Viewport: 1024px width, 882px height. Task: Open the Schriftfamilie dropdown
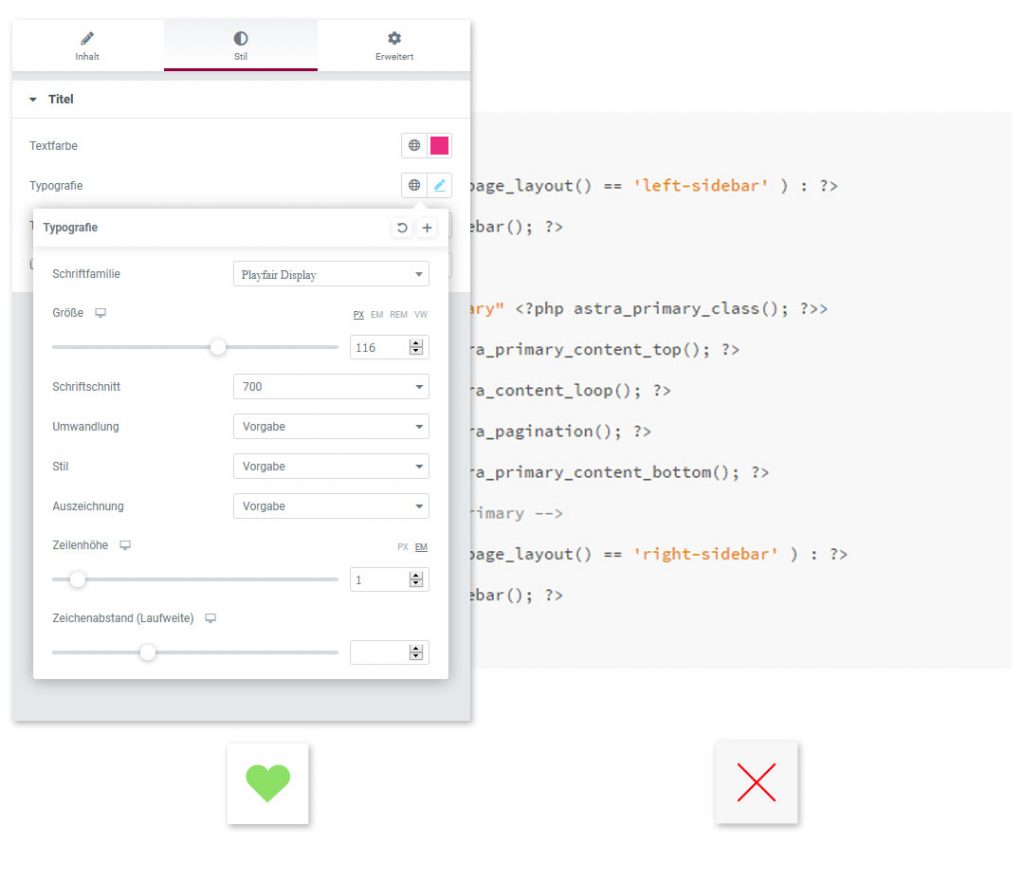pos(330,274)
